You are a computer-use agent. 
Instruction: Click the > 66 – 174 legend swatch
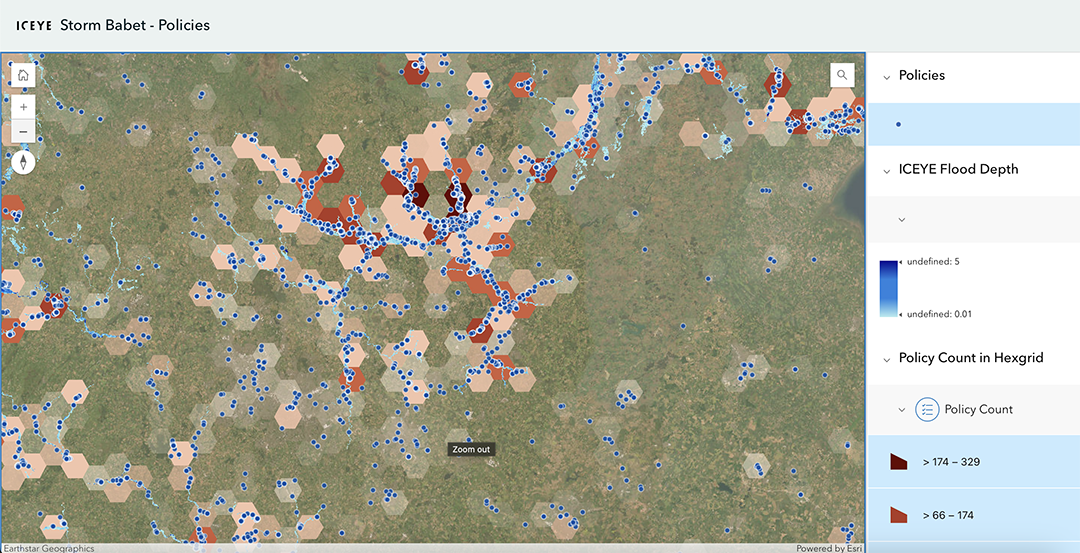click(898, 515)
